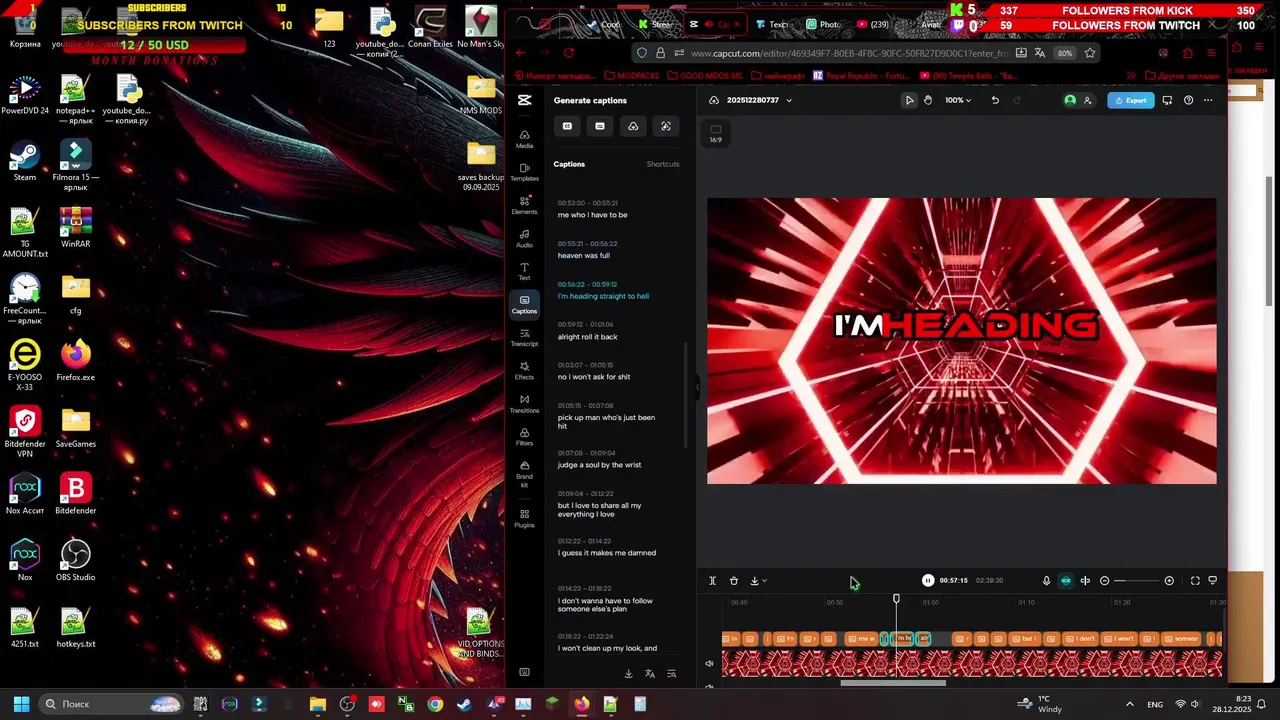This screenshot has width=1280, height=720.
Task: Toggle timeline snapping magnet
Action: [x=1066, y=580]
